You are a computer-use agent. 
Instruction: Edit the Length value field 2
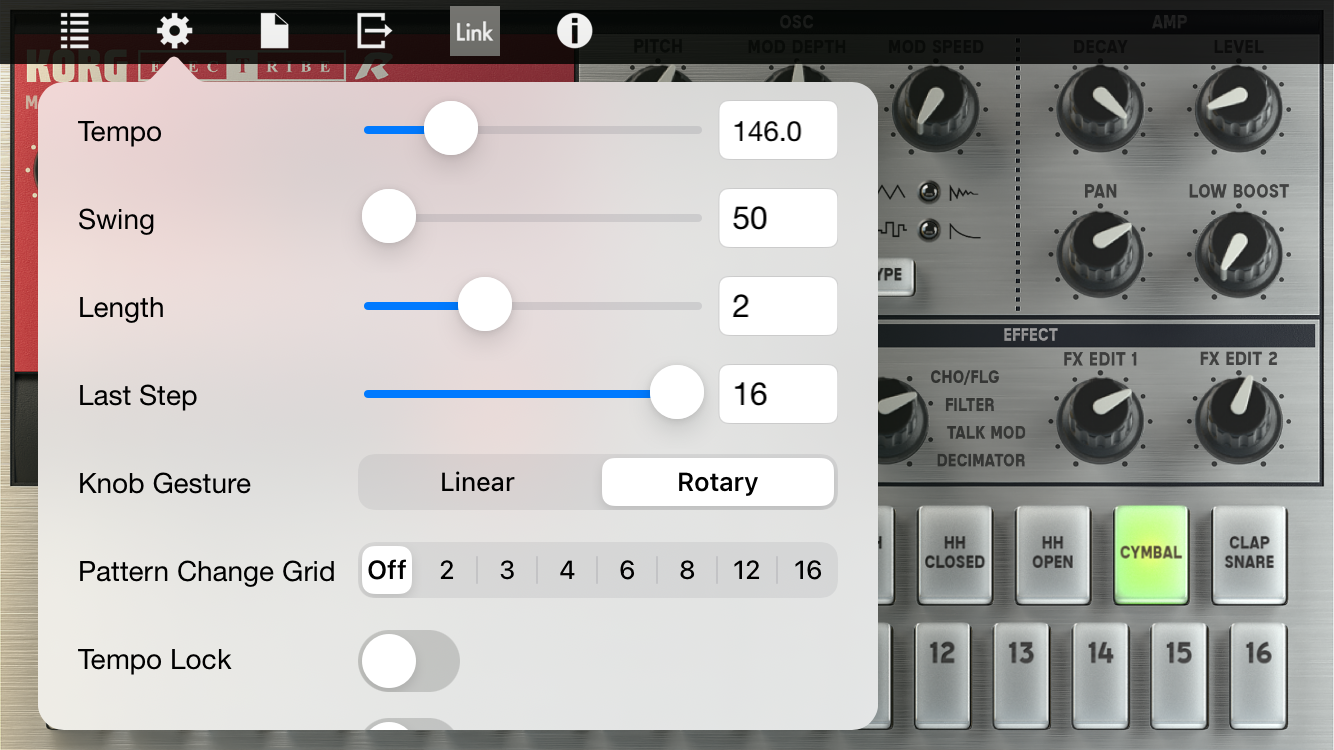click(x=778, y=306)
